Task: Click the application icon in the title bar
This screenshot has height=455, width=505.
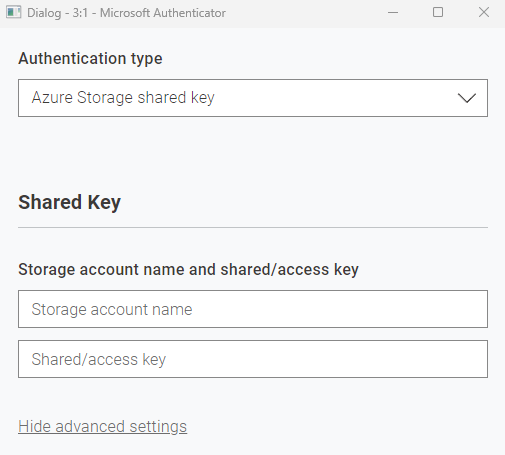Action: pyautogui.click(x=14, y=12)
